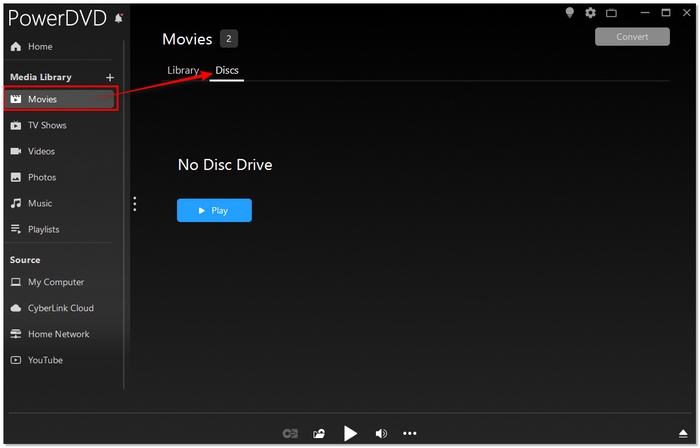This screenshot has width=700, height=448.
Task: Click the Convert button
Action: tap(632, 37)
